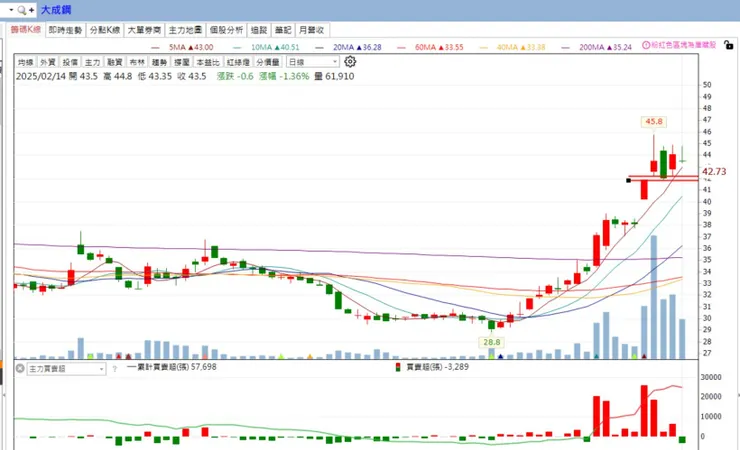Viewport: 740px width, 450px height.
Task: Click the 大成鋼 stock name title
Action: [56, 10]
